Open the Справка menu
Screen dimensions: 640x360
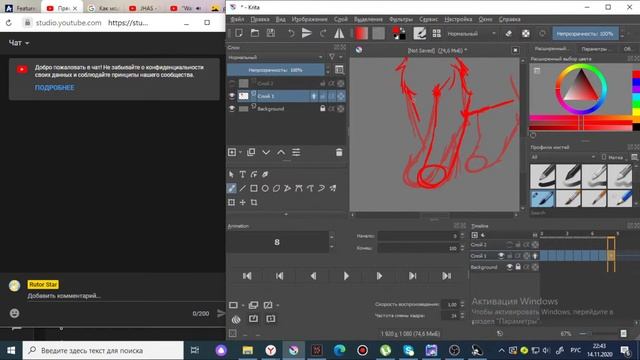click(x=509, y=19)
